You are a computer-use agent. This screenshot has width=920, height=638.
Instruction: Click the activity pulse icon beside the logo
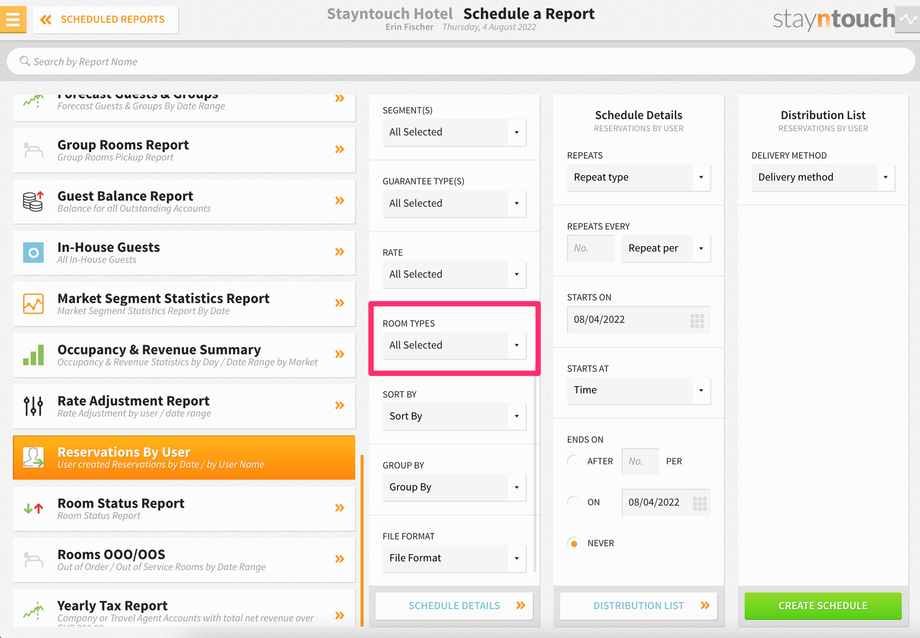pyautogui.click(x=908, y=19)
